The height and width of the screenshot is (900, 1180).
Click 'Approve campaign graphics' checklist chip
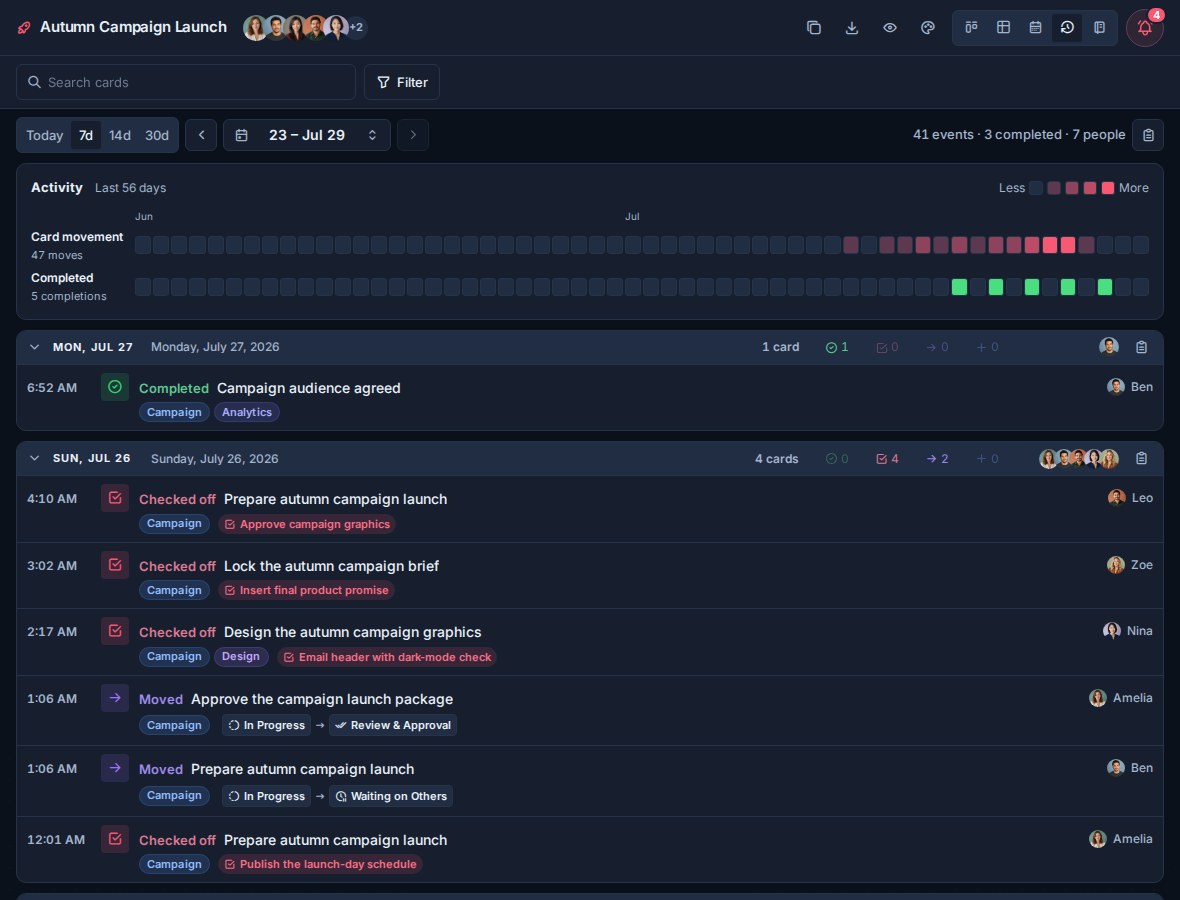307,524
